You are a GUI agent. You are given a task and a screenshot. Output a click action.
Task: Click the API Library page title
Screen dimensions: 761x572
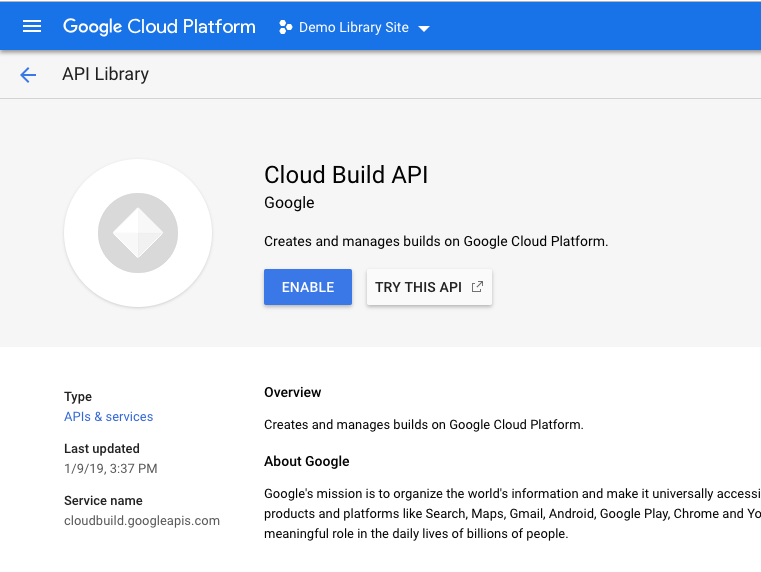coord(105,74)
